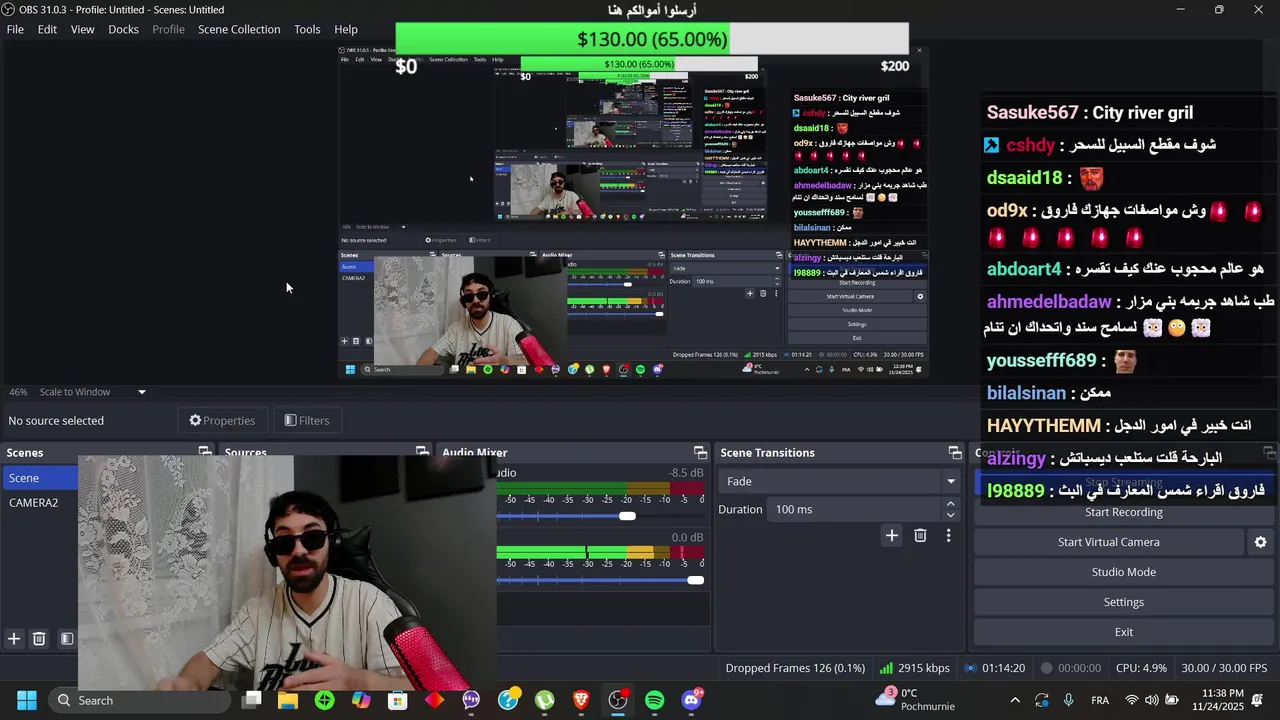Viewport: 1280px width, 720px height.
Task: Click the 30.00 / 30.00 FPS status text
Action: point(1224,668)
